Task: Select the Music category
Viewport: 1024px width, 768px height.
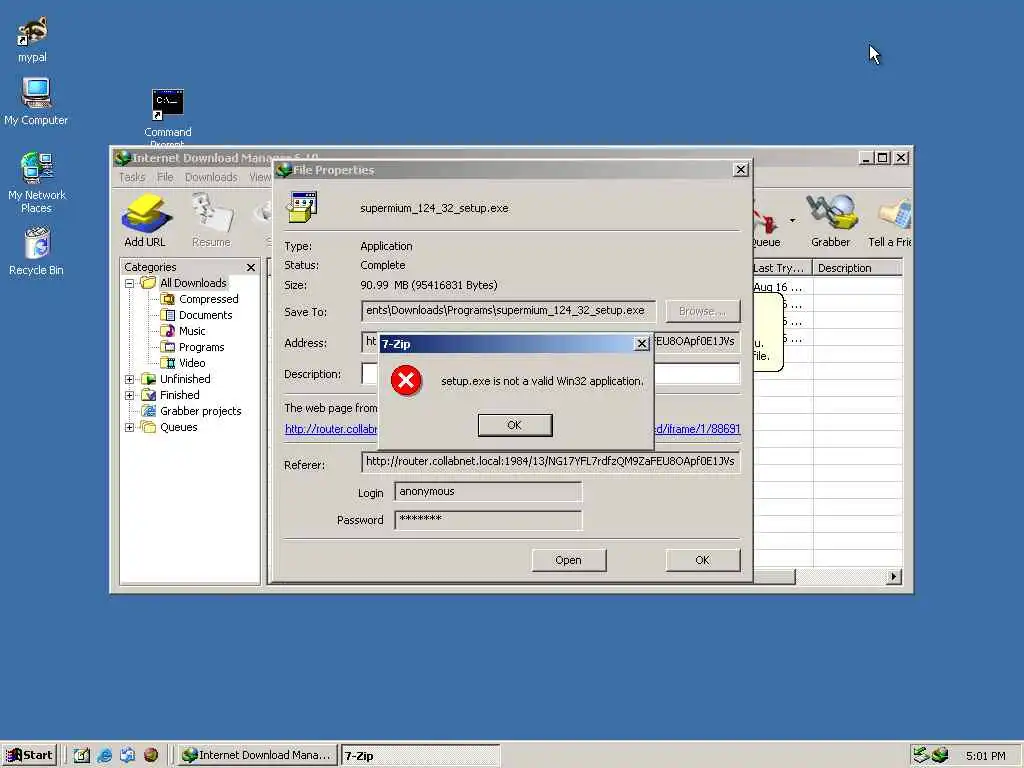Action: pos(192,331)
